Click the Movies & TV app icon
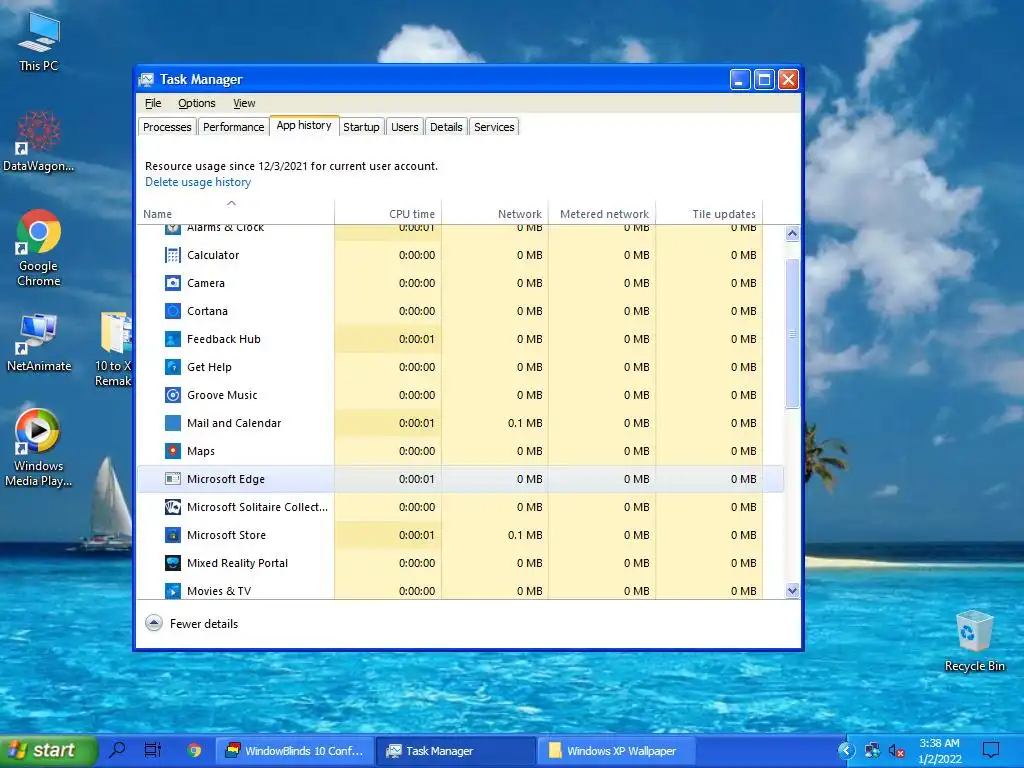Viewport: 1024px width, 768px height. [x=172, y=591]
